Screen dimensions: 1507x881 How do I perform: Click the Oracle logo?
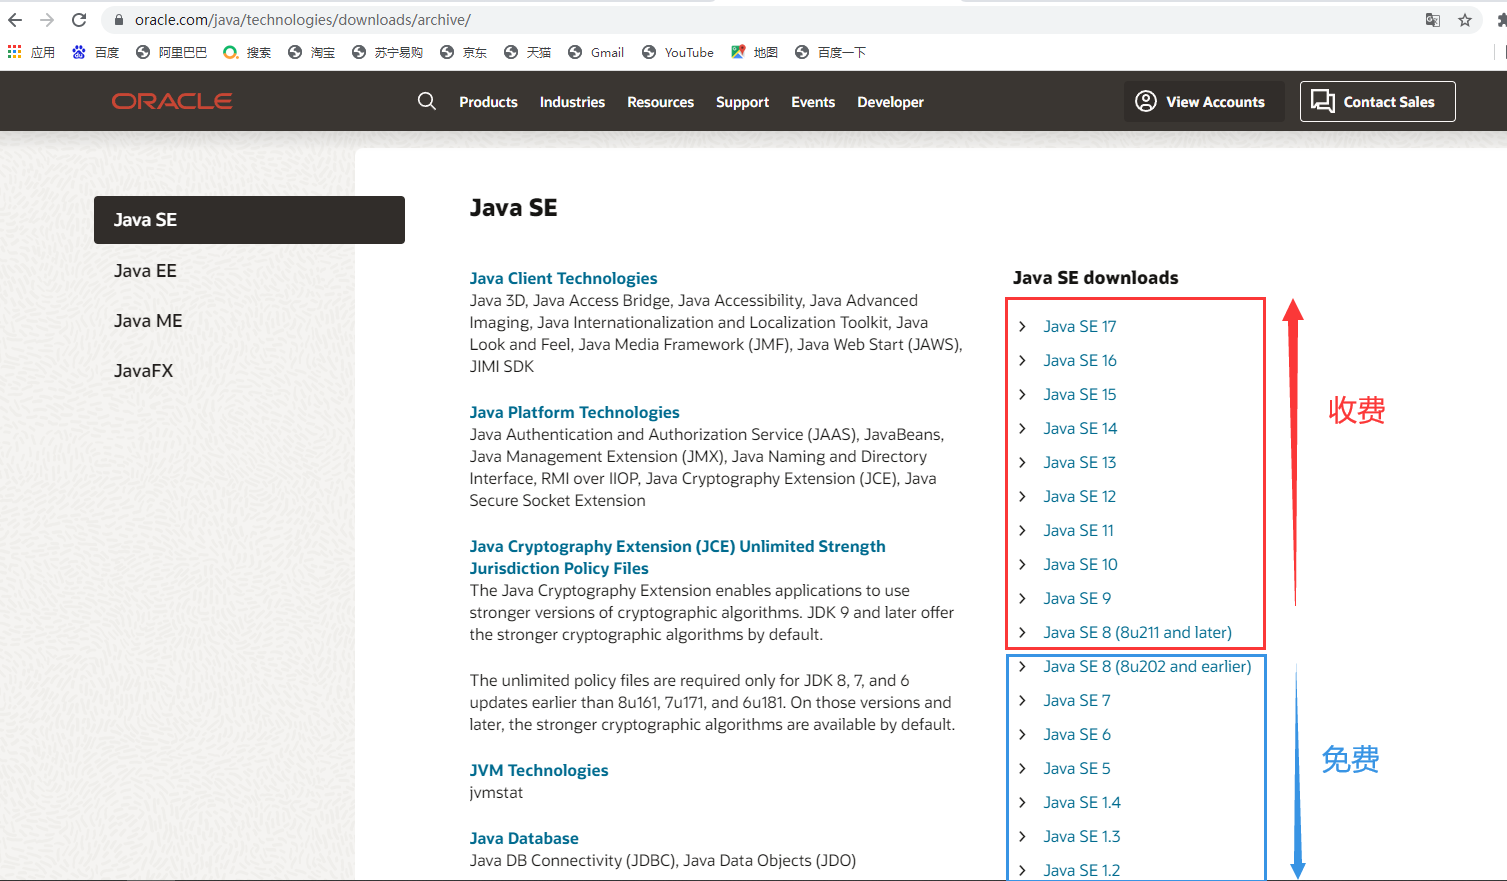point(172,101)
